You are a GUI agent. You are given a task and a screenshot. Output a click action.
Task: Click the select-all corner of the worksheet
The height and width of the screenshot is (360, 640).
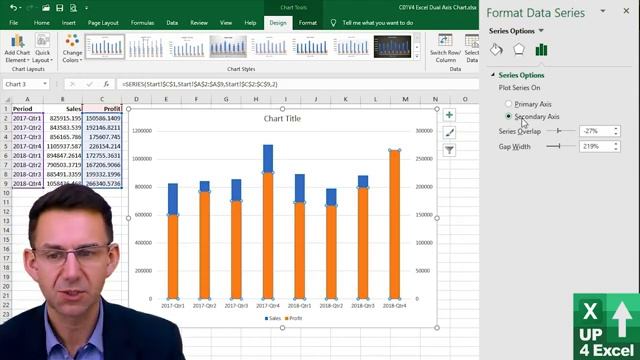click(7, 99)
